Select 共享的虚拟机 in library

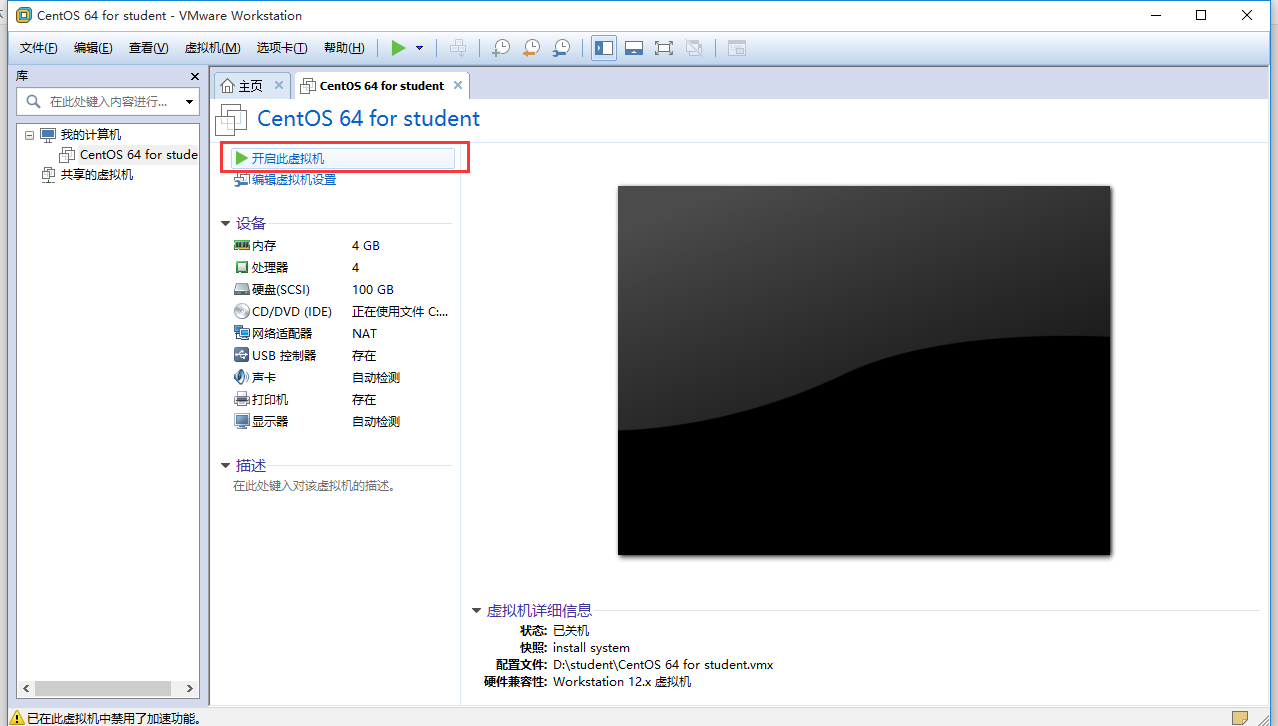tap(96, 175)
